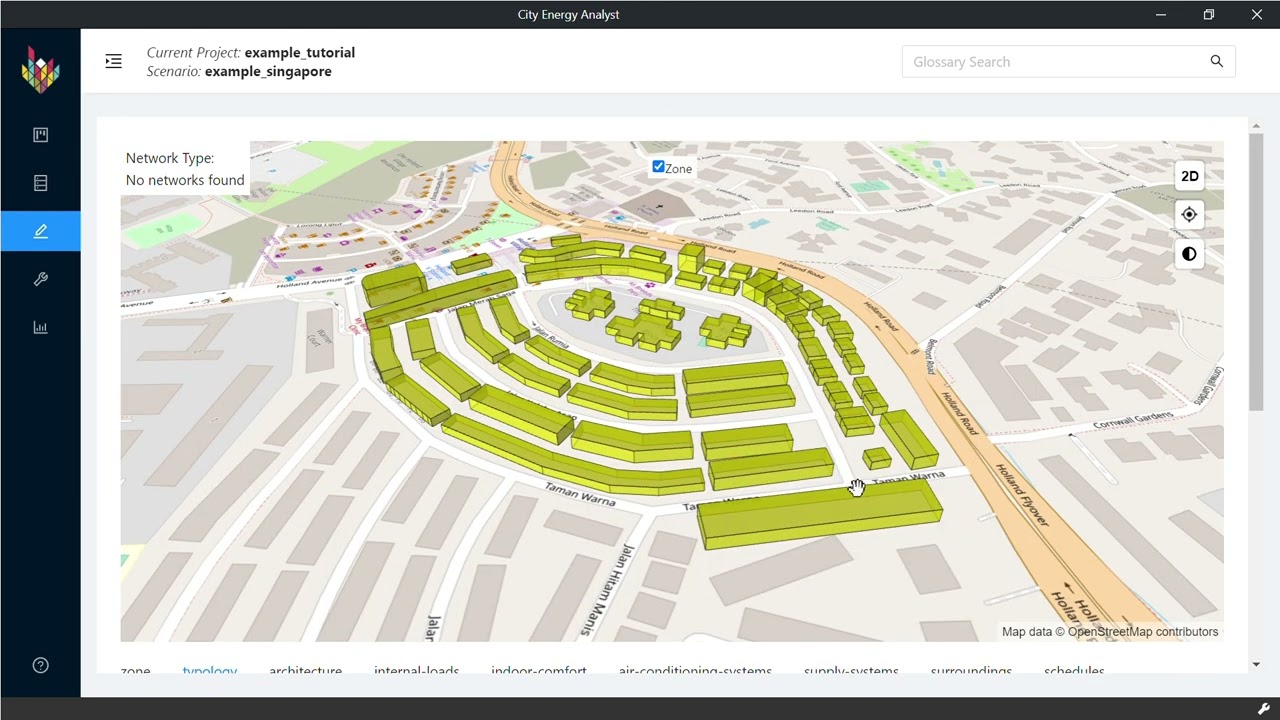Open the Dashboard bar chart icon
The height and width of the screenshot is (720, 1280).
pos(40,327)
